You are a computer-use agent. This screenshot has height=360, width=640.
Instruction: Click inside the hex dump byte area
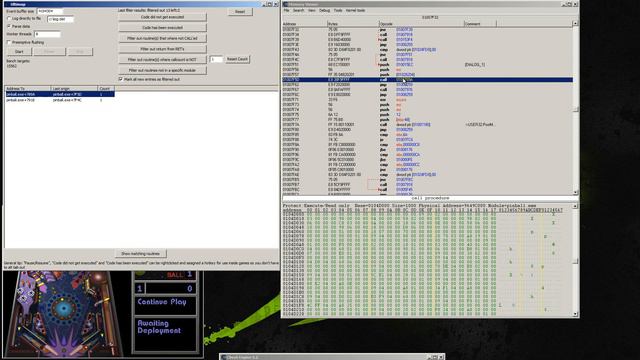pyautogui.click(x=401, y=263)
